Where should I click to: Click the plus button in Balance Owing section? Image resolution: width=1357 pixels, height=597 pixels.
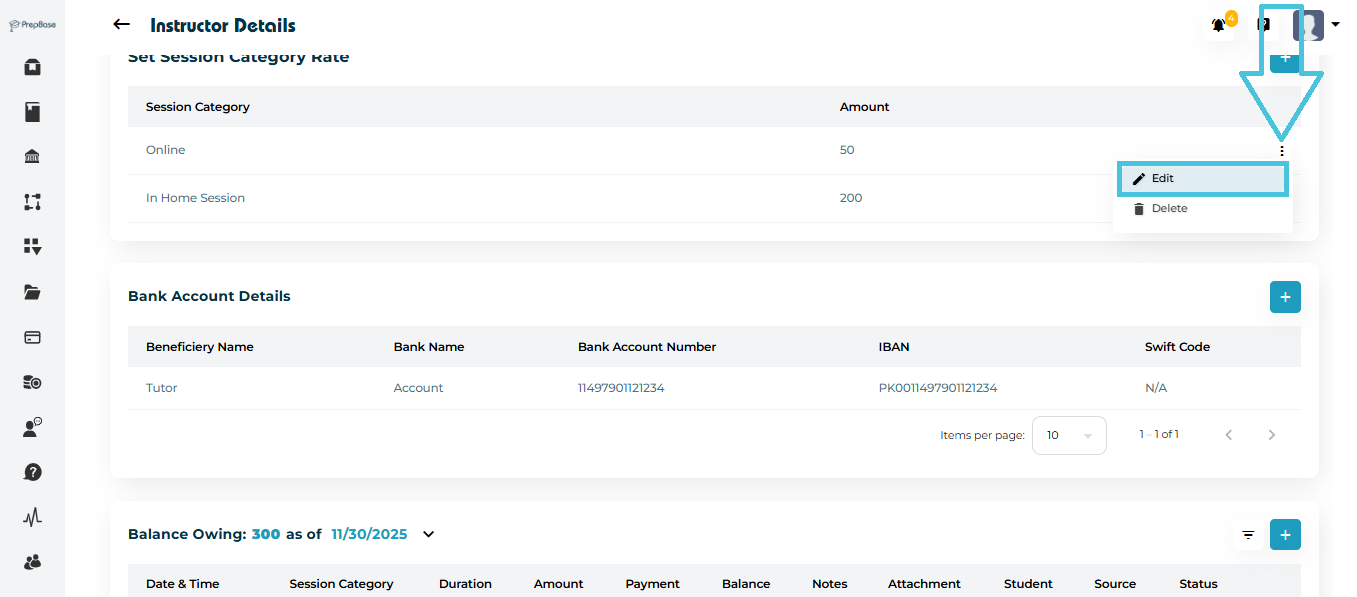pos(1285,535)
